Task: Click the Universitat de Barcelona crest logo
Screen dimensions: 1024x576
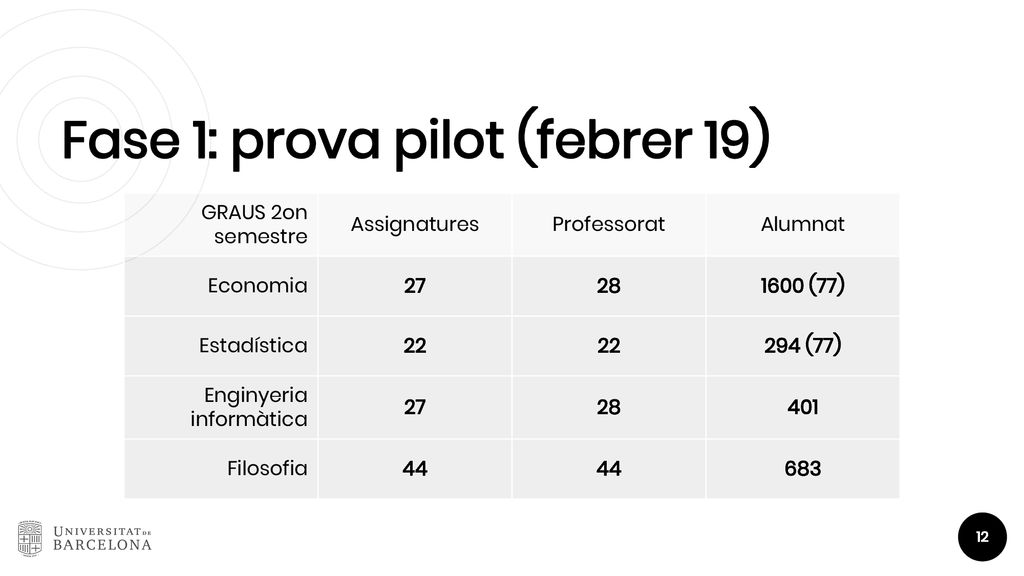Action: coord(30,538)
